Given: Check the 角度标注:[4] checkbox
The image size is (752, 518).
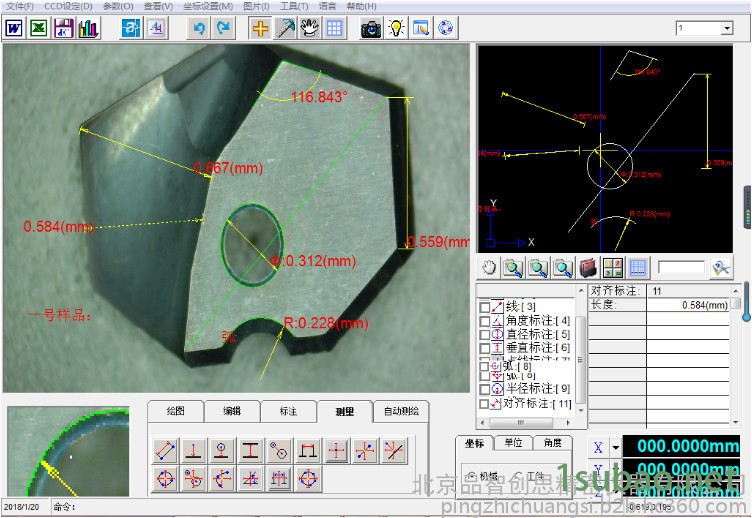Looking at the screenshot, I should coord(485,320).
